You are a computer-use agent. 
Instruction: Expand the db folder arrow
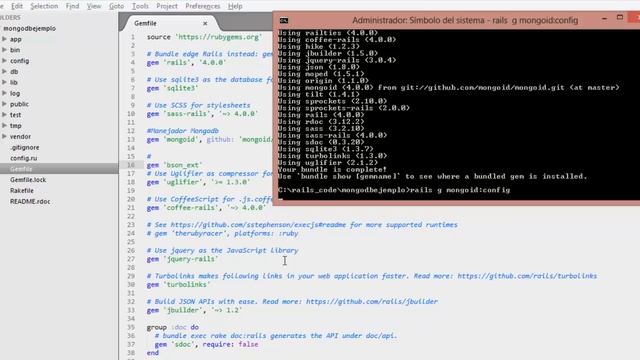4,71
